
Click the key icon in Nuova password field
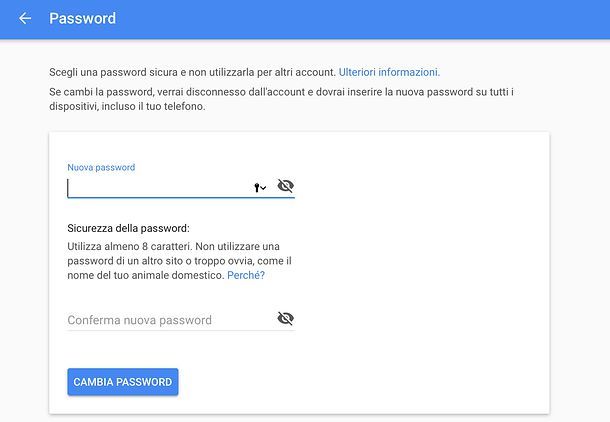pos(256,187)
